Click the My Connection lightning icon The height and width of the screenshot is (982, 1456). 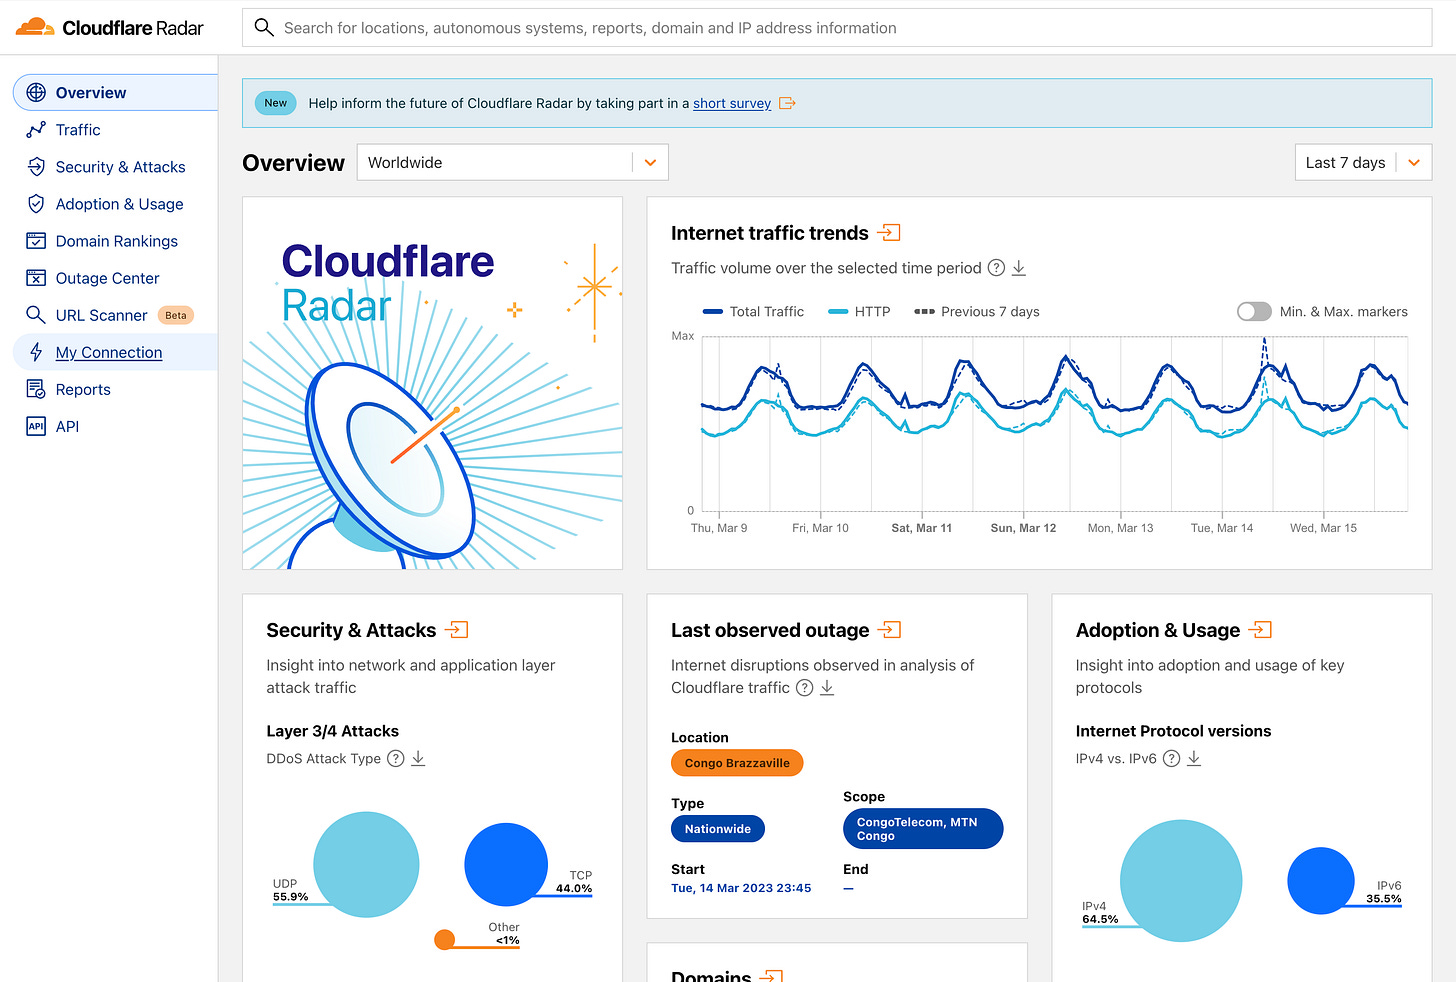coord(36,352)
